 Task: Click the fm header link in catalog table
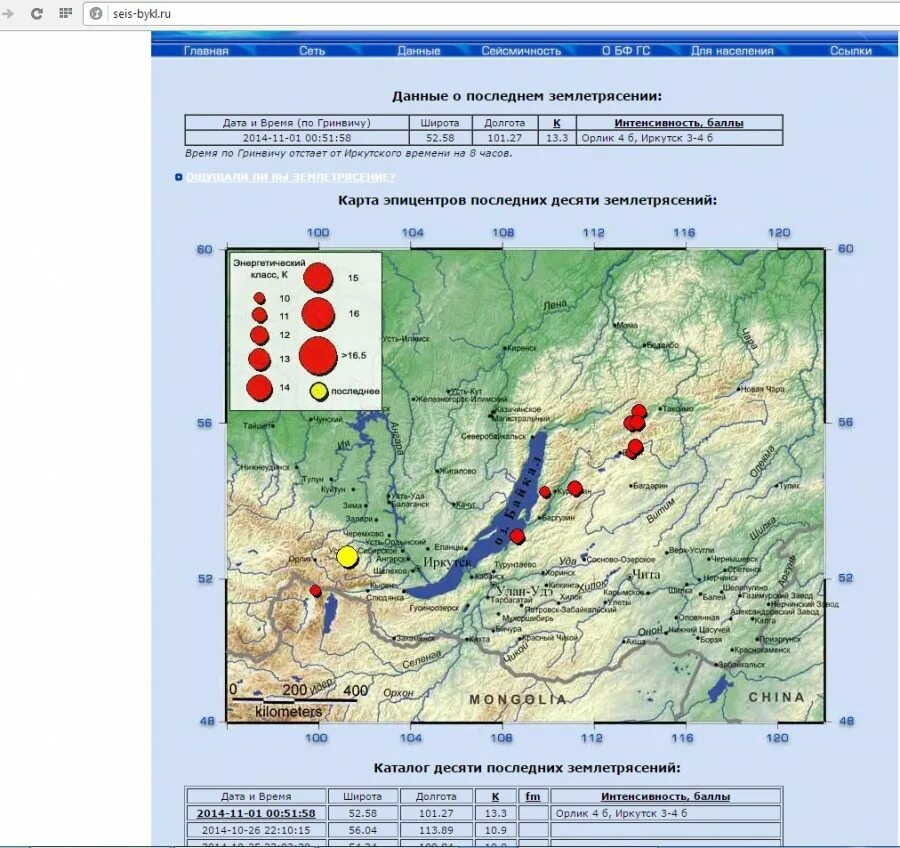pos(533,796)
